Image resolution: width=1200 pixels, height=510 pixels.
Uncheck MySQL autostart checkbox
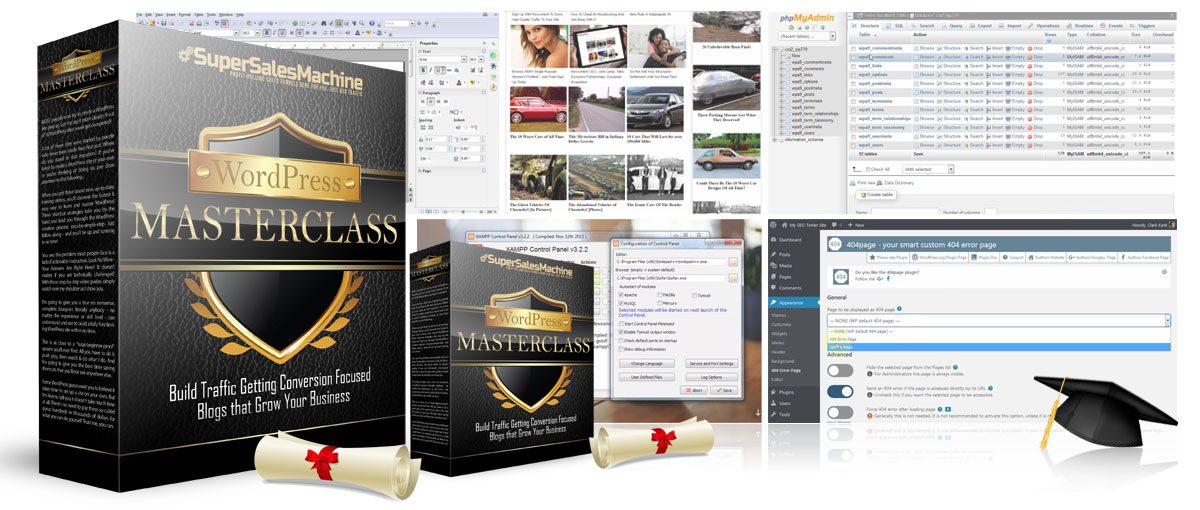621,303
